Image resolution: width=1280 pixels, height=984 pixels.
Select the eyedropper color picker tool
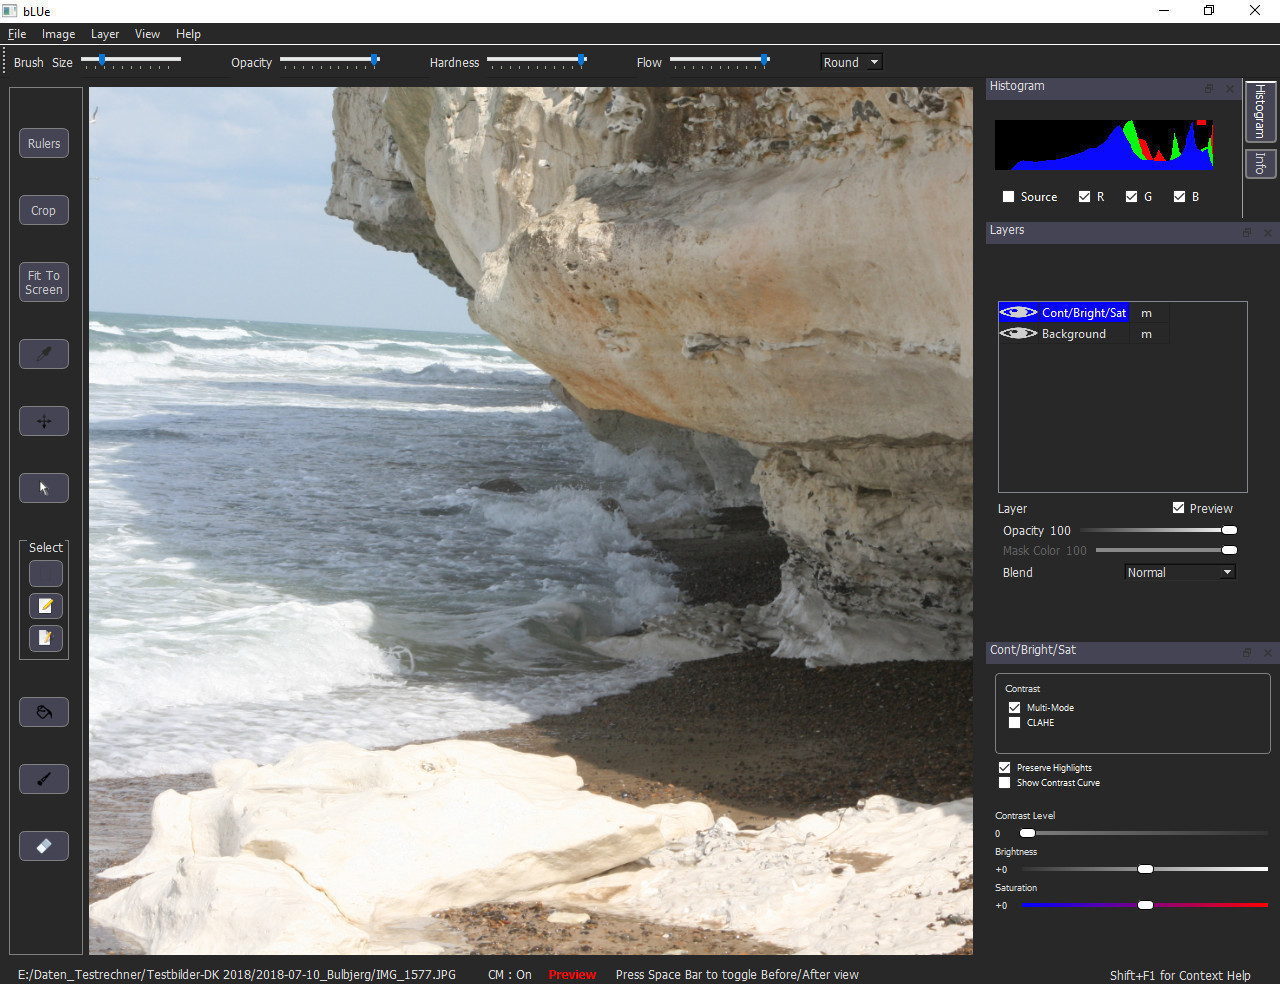click(x=44, y=354)
